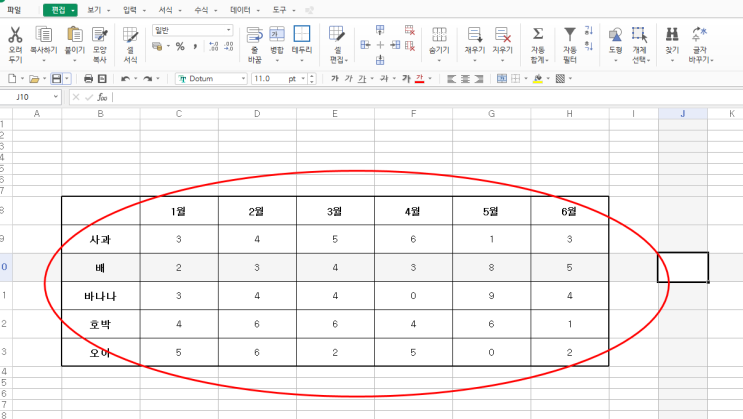This screenshot has width=743, height=419.
Task: Click the increase decimal places icon
Action: point(213,46)
